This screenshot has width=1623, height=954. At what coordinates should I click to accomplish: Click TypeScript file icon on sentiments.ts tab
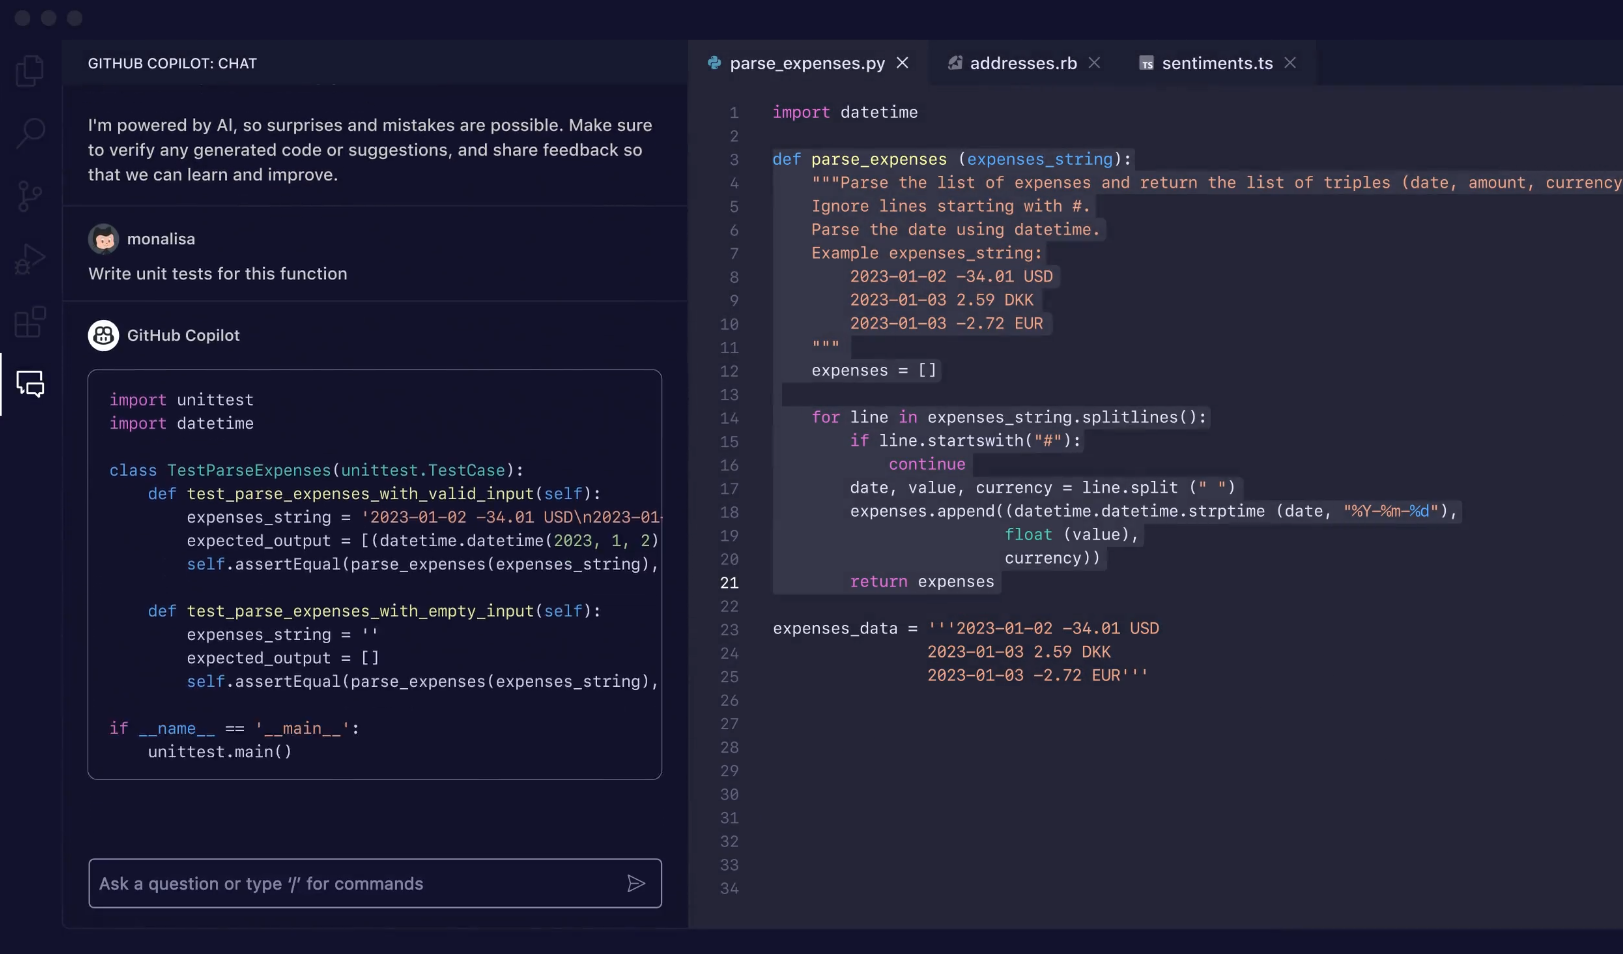[1147, 63]
